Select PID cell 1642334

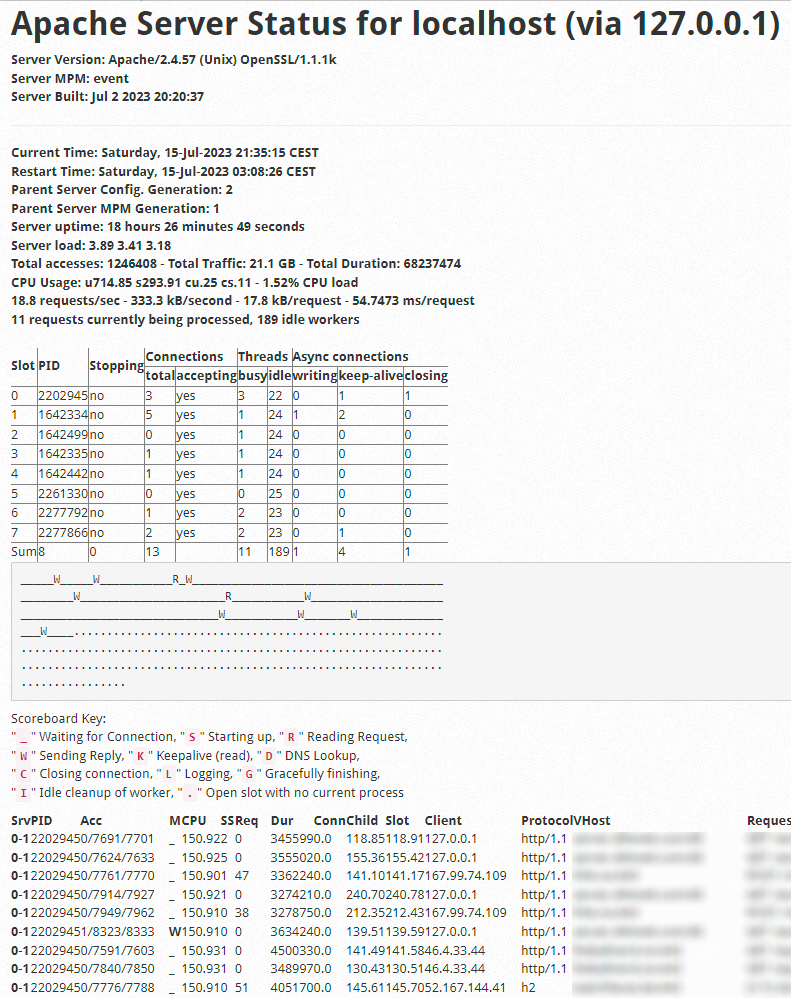[62, 415]
